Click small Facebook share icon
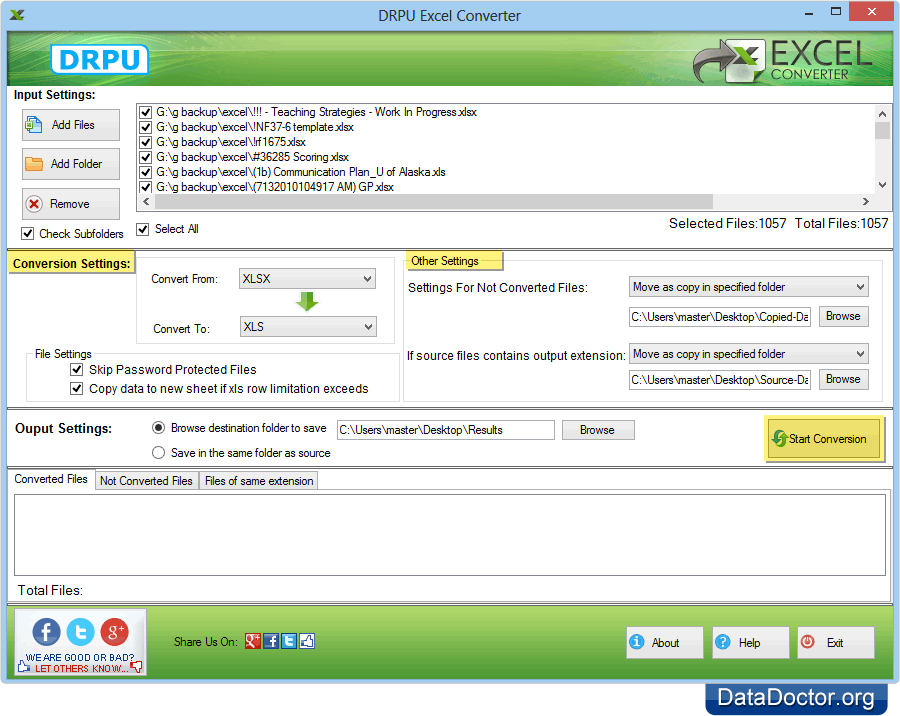Image resolution: width=900 pixels, height=716 pixels. point(271,641)
